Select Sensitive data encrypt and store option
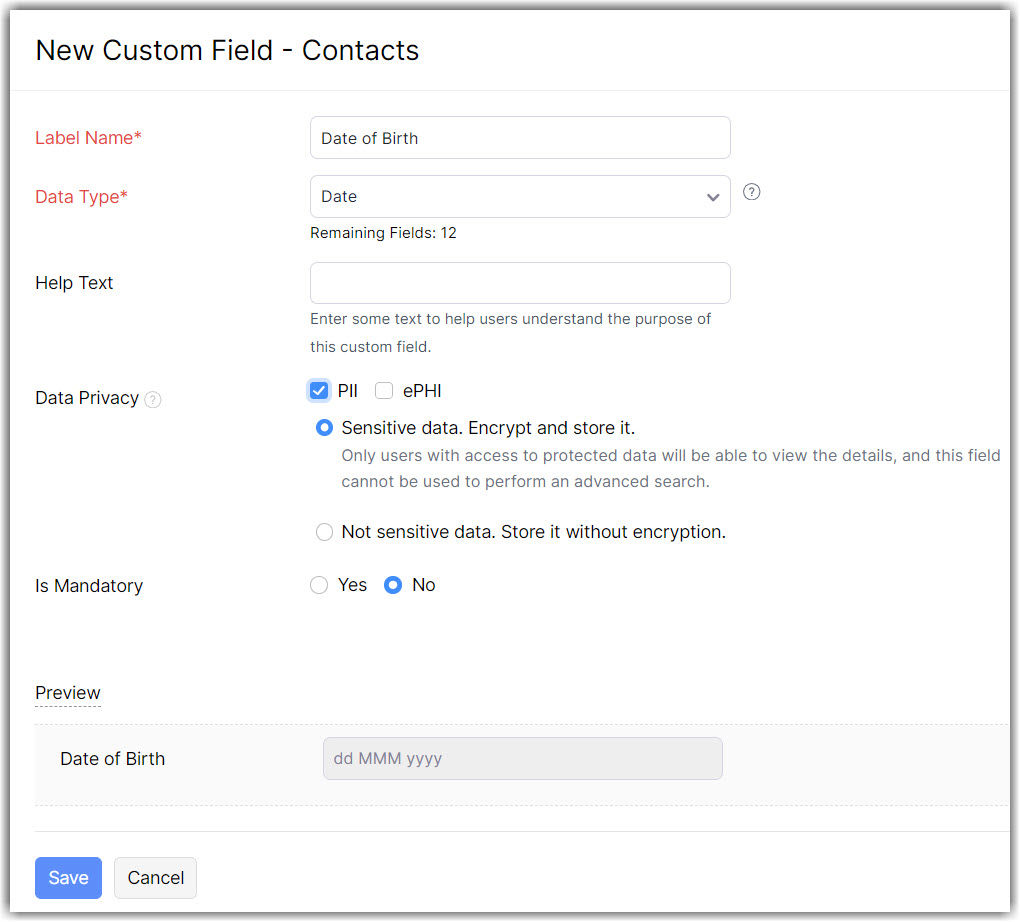Image resolution: width=1020 pixels, height=922 pixels. [324, 428]
